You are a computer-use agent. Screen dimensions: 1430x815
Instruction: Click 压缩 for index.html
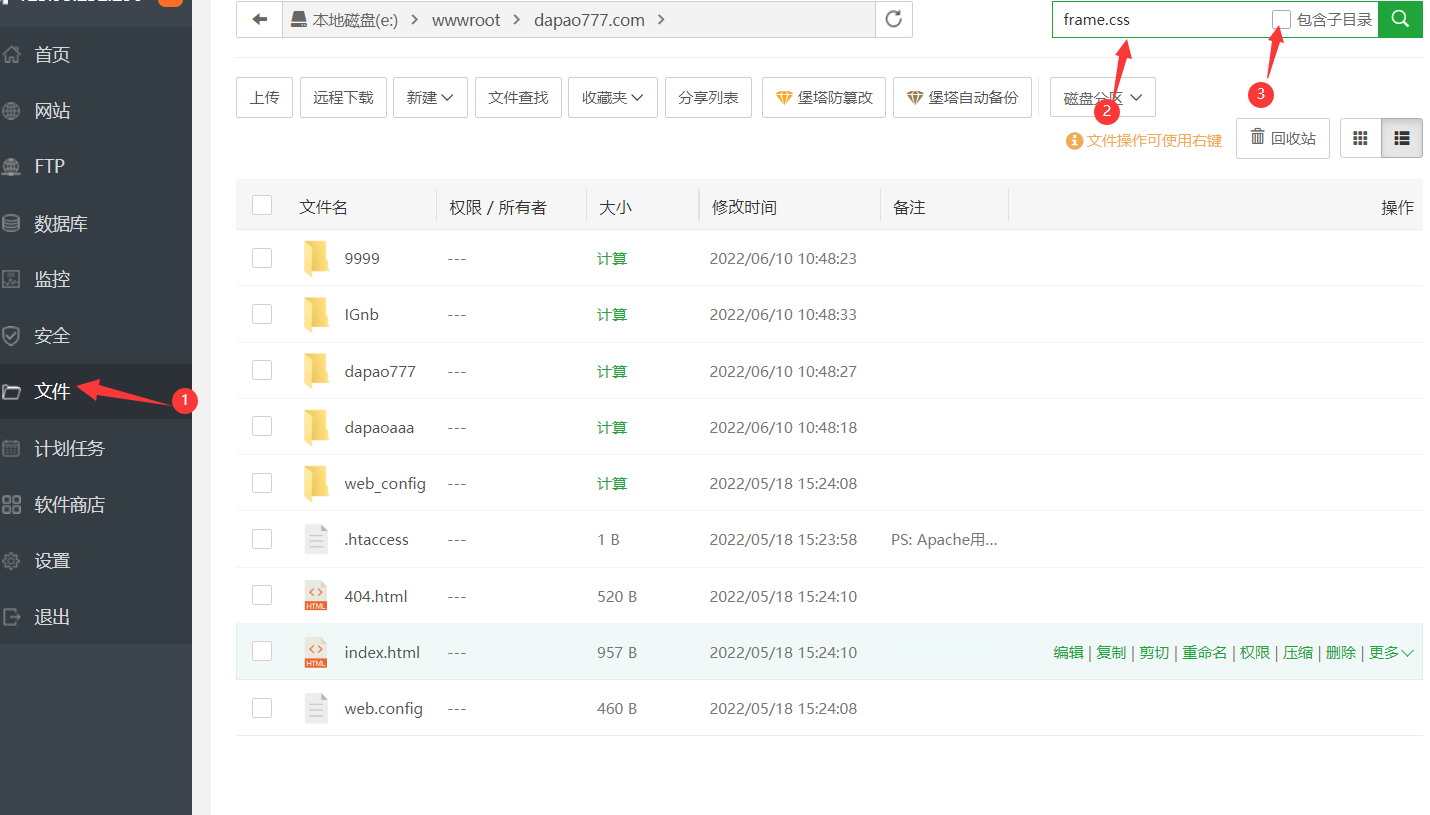point(1298,652)
